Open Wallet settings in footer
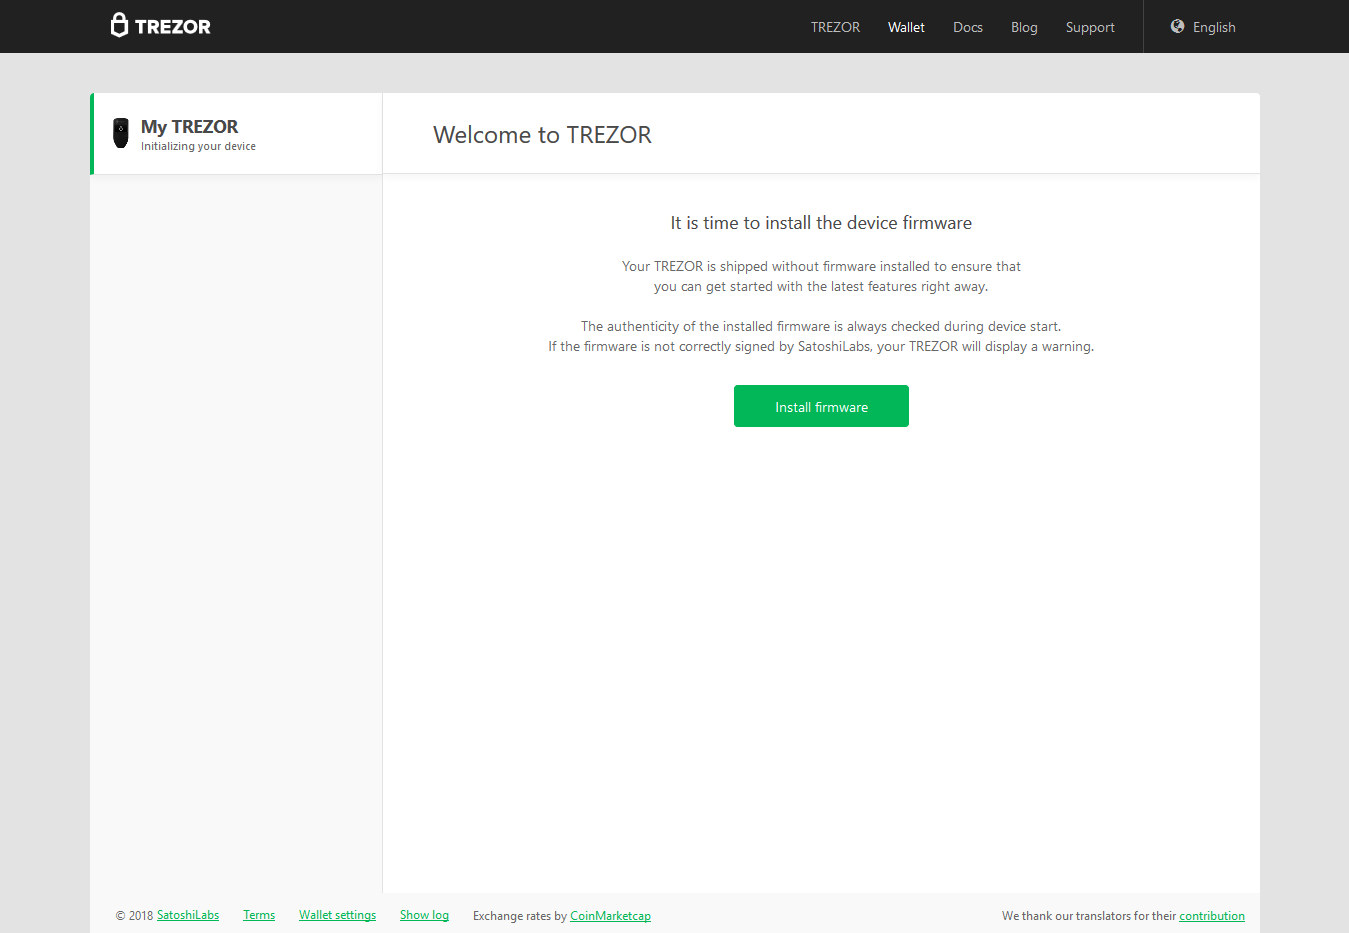Image resolution: width=1349 pixels, height=933 pixels. (x=337, y=915)
